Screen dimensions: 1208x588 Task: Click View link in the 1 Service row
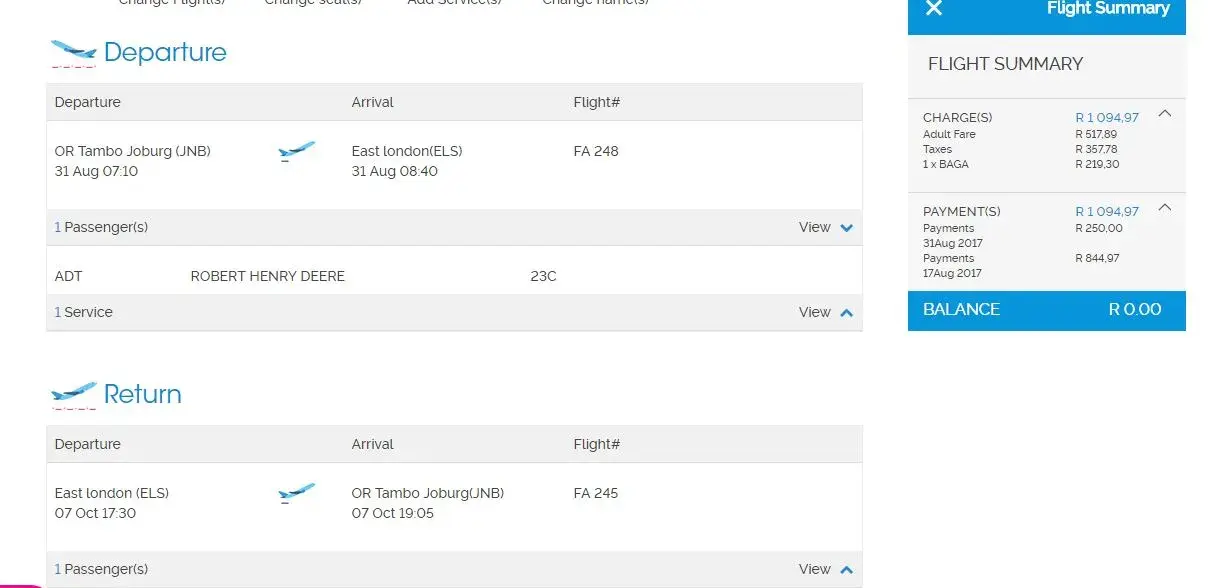[x=814, y=312]
